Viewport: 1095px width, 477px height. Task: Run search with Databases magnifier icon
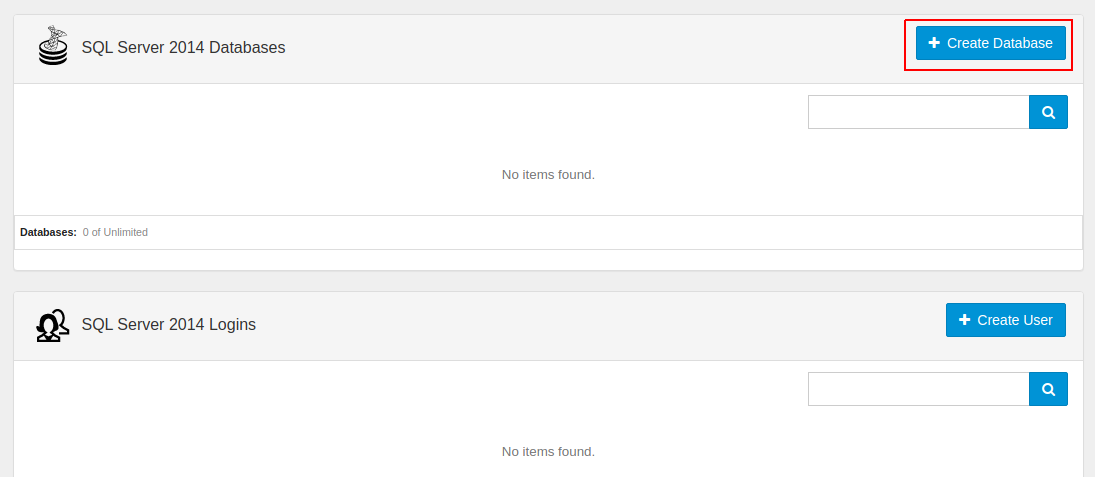click(1048, 112)
